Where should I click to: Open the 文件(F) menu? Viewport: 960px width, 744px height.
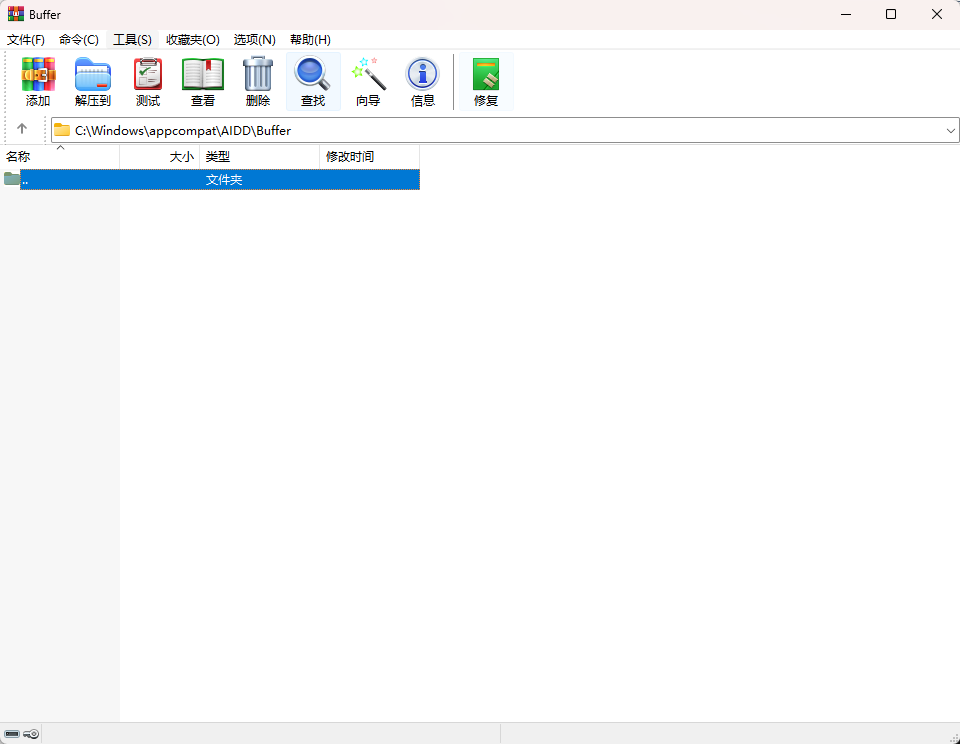pyautogui.click(x=26, y=40)
